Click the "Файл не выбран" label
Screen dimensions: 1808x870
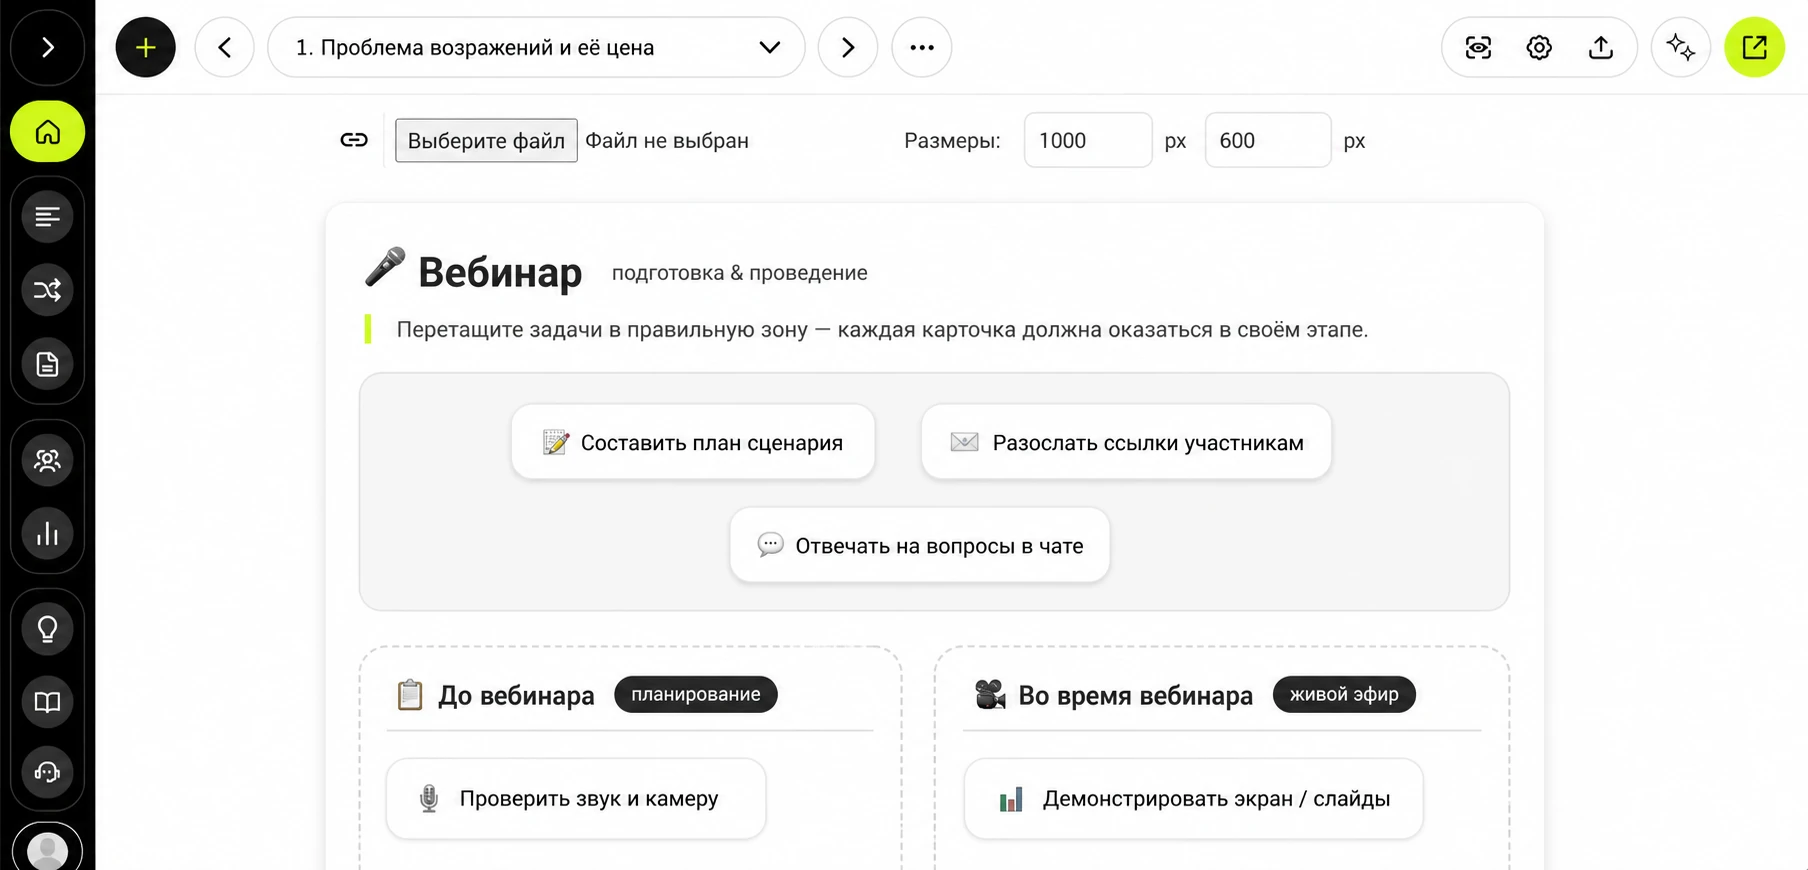667,140
